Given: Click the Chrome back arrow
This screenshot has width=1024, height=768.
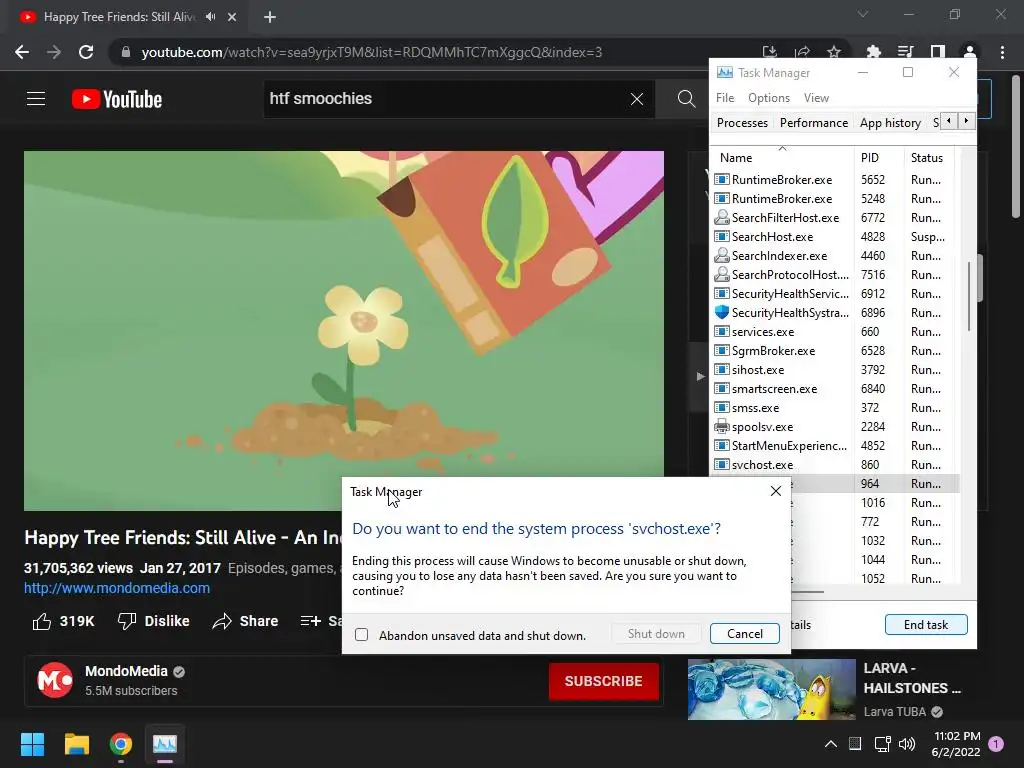Looking at the screenshot, I should [22, 52].
